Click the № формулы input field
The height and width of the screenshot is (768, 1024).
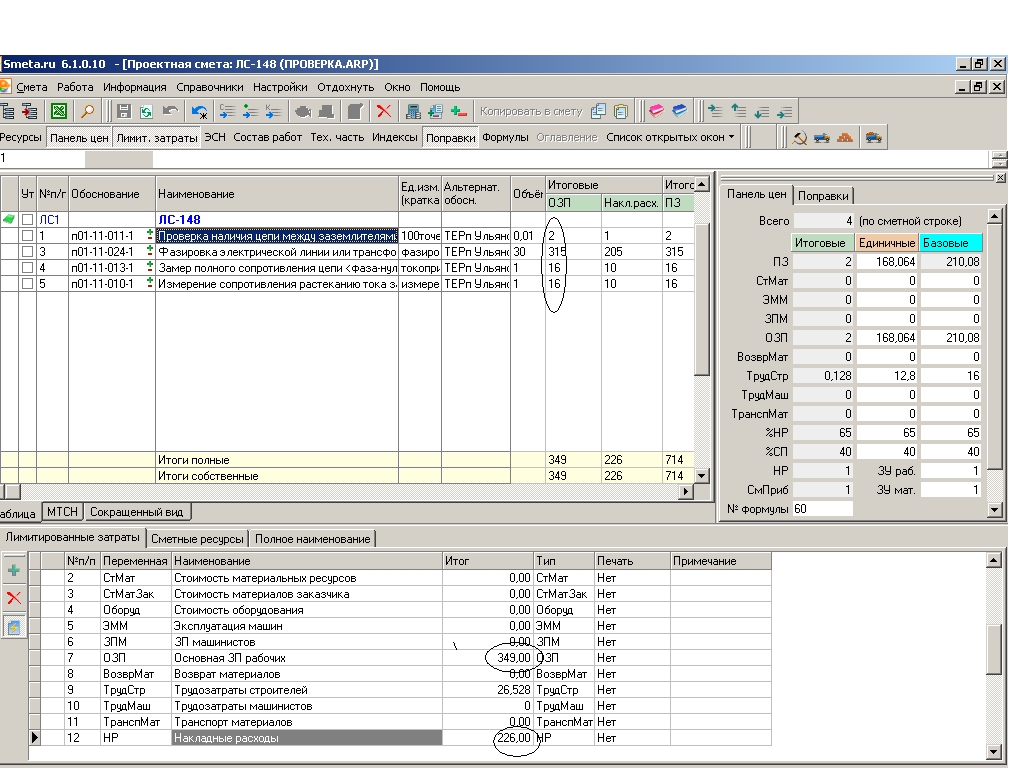coord(822,509)
